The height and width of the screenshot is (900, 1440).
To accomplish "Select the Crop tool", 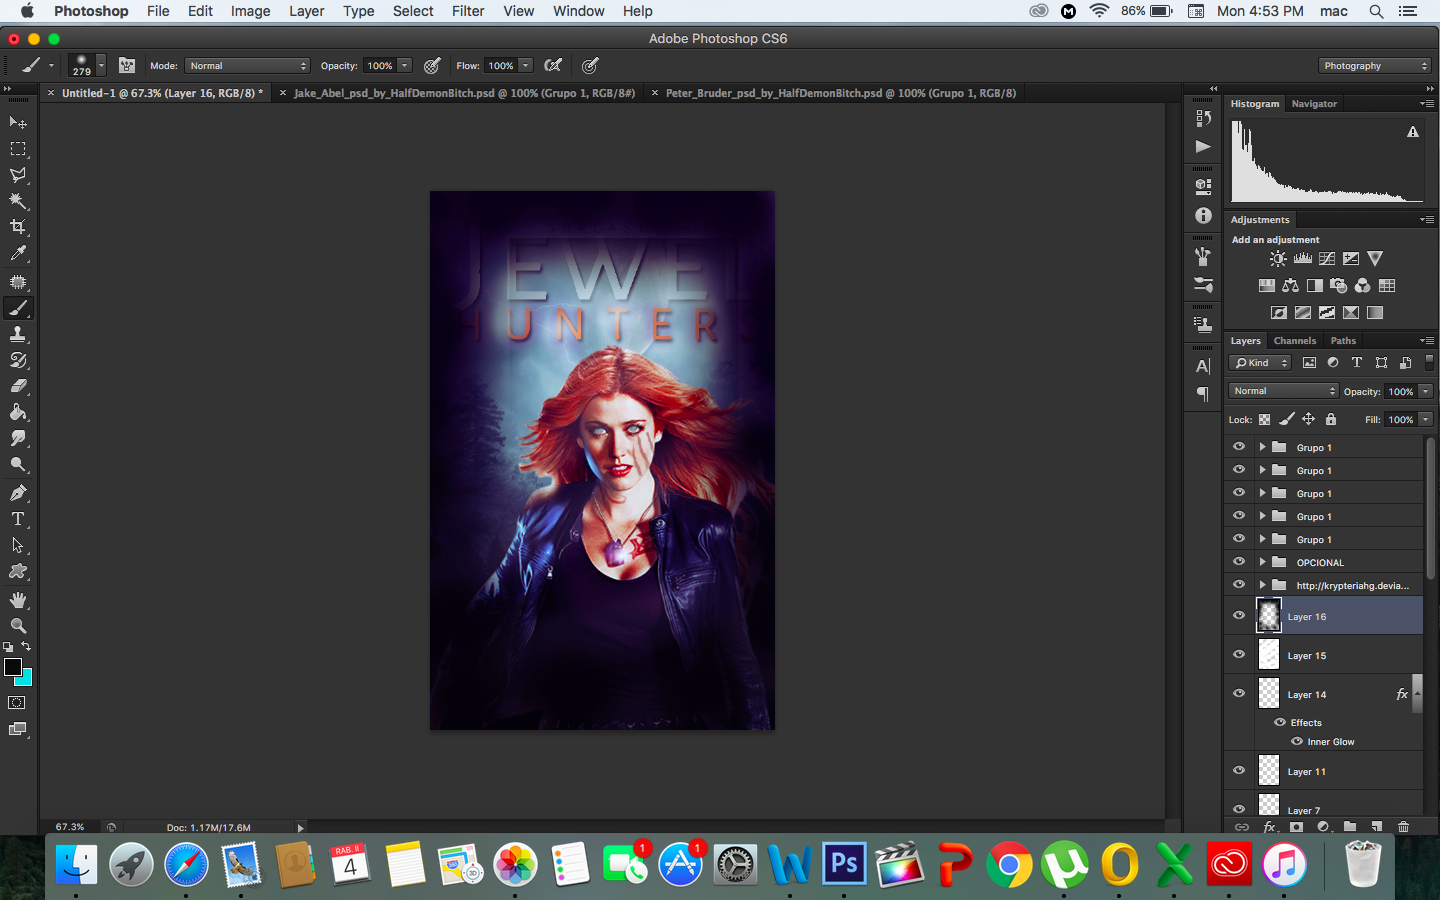I will tap(18, 227).
